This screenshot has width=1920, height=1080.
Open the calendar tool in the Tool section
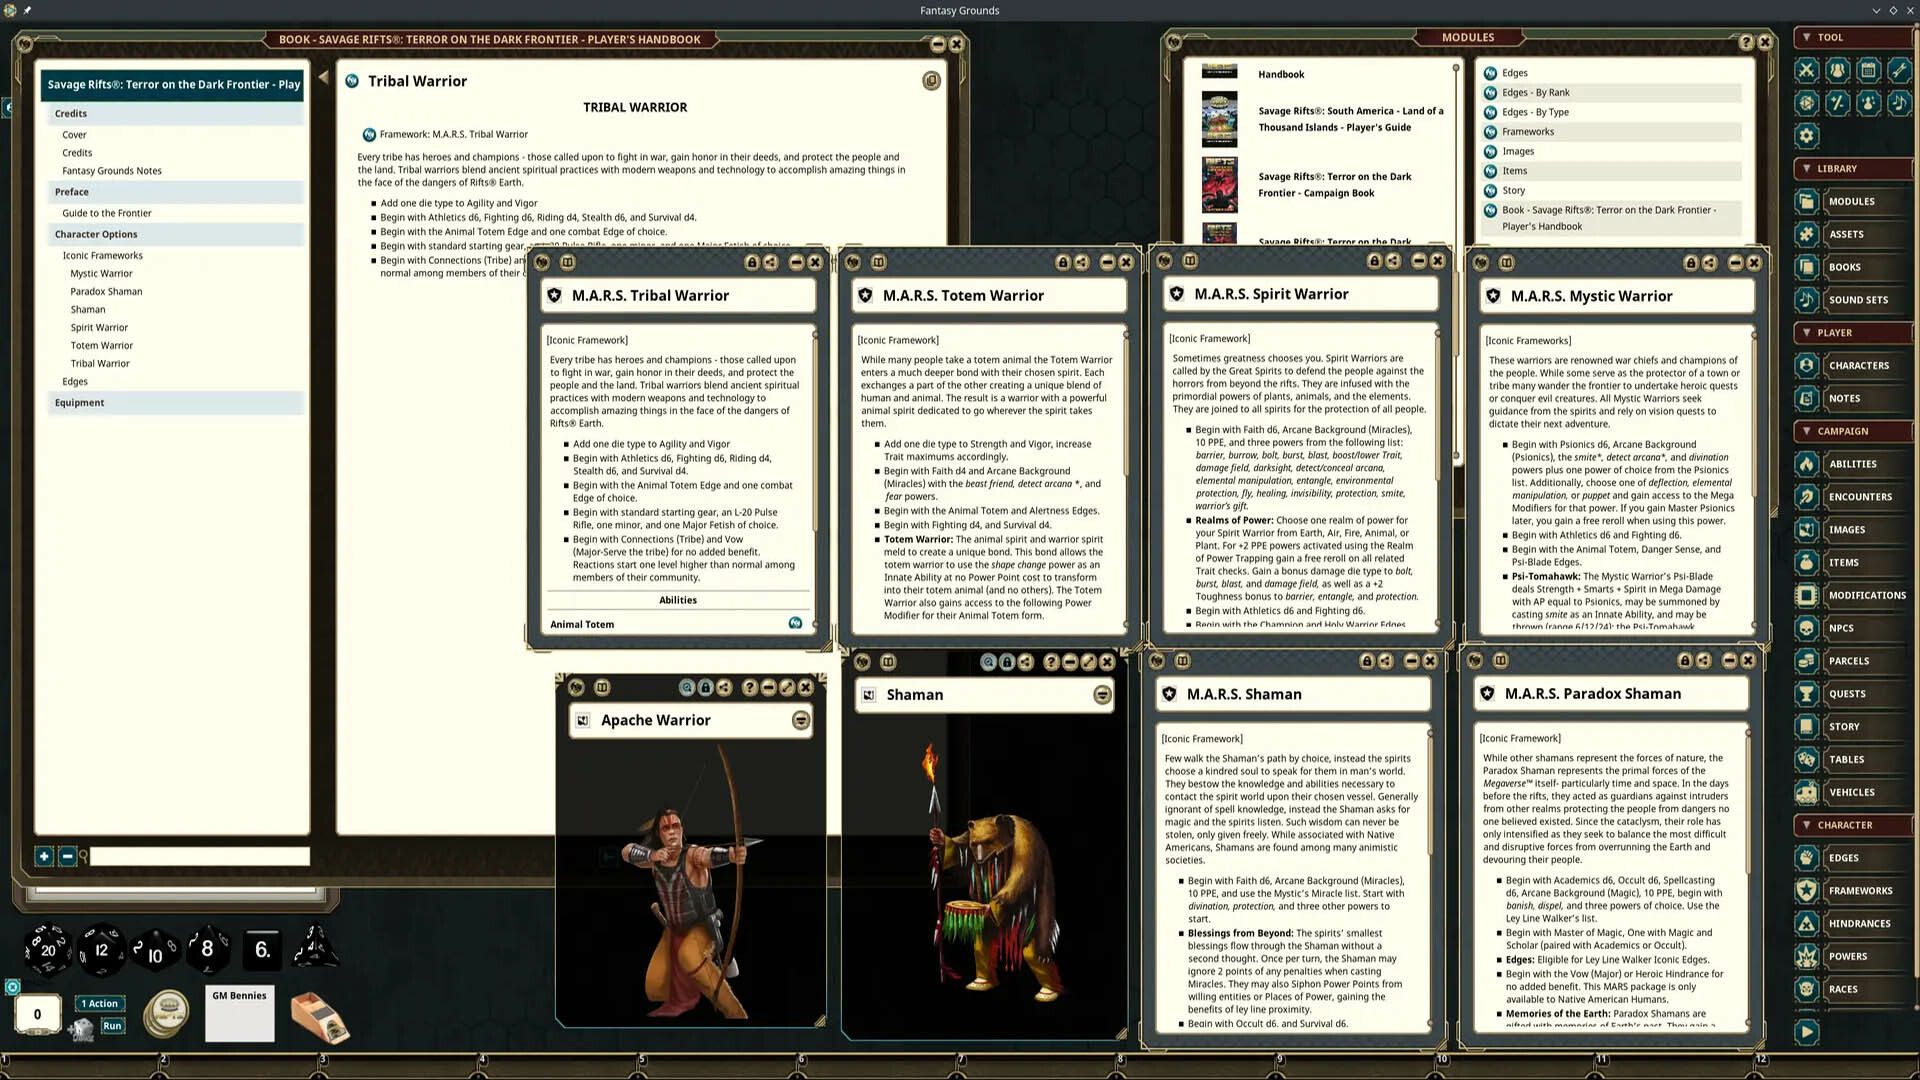pos(1869,70)
